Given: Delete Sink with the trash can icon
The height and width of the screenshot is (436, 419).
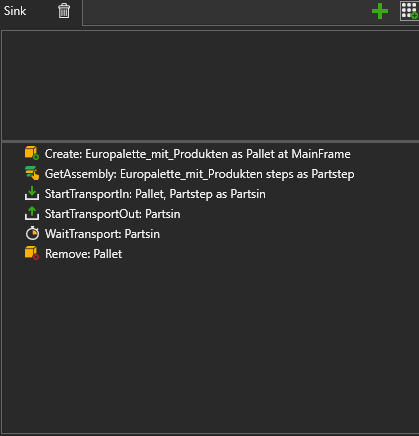Looking at the screenshot, I should coord(64,11).
